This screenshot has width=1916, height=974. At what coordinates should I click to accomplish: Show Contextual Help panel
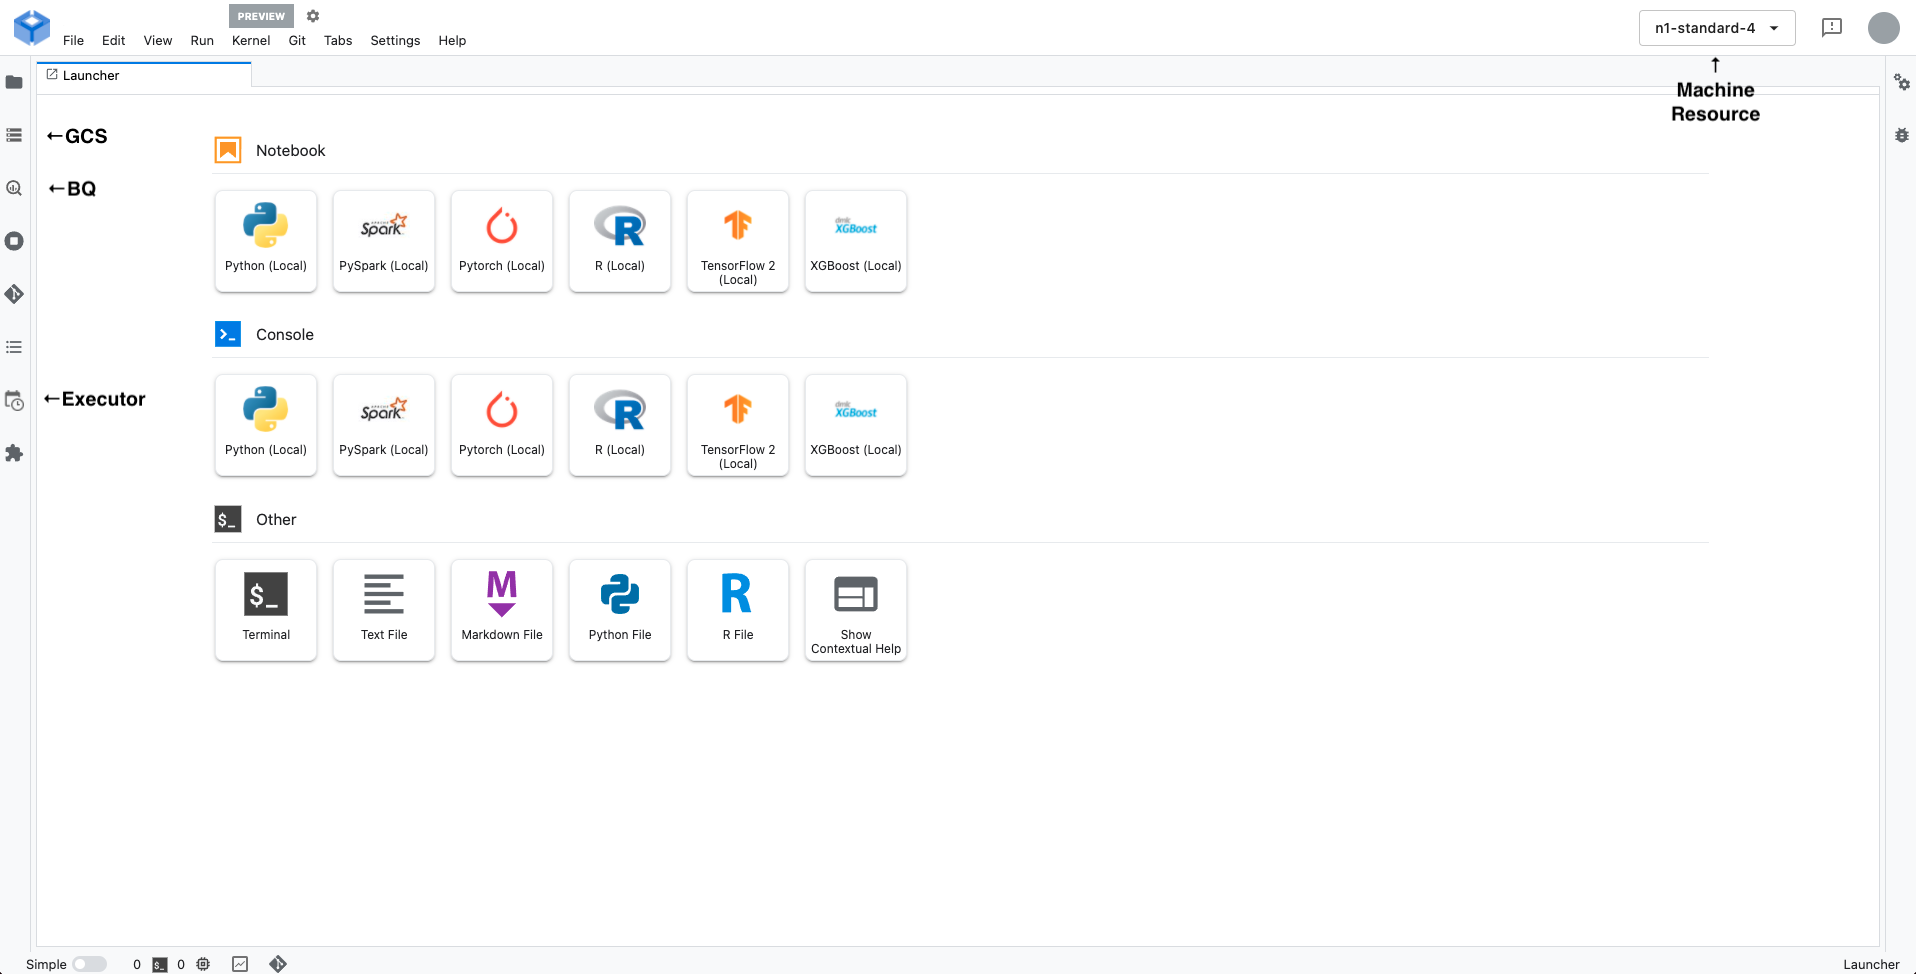[x=856, y=610]
